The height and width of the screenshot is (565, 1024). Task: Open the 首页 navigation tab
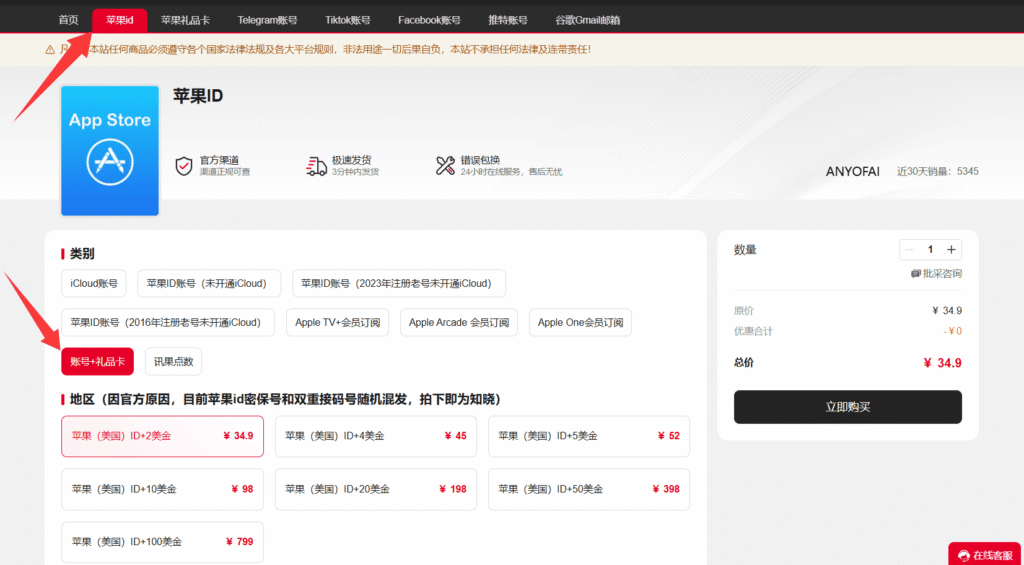click(69, 20)
